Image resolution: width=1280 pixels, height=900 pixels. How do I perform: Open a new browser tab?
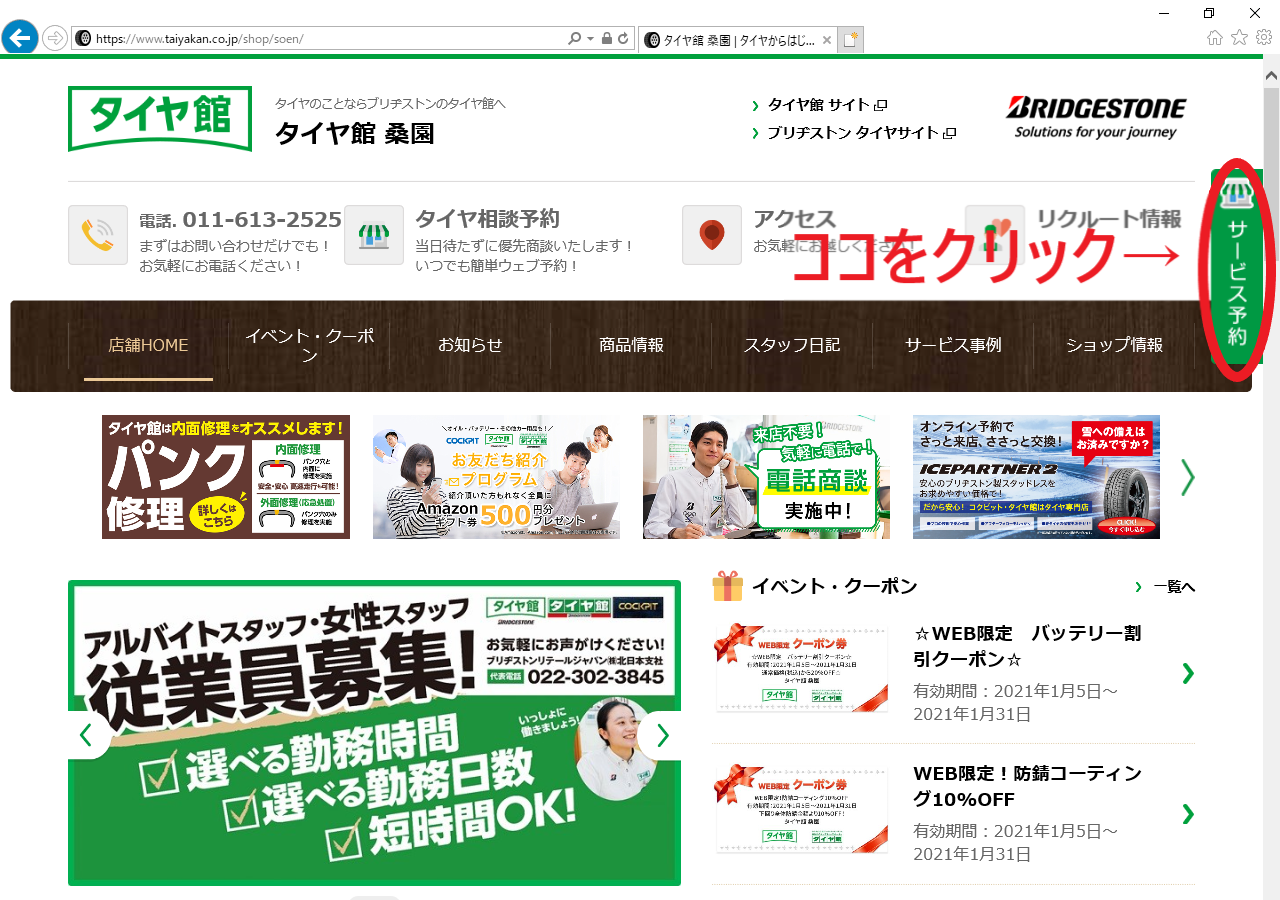click(850, 40)
